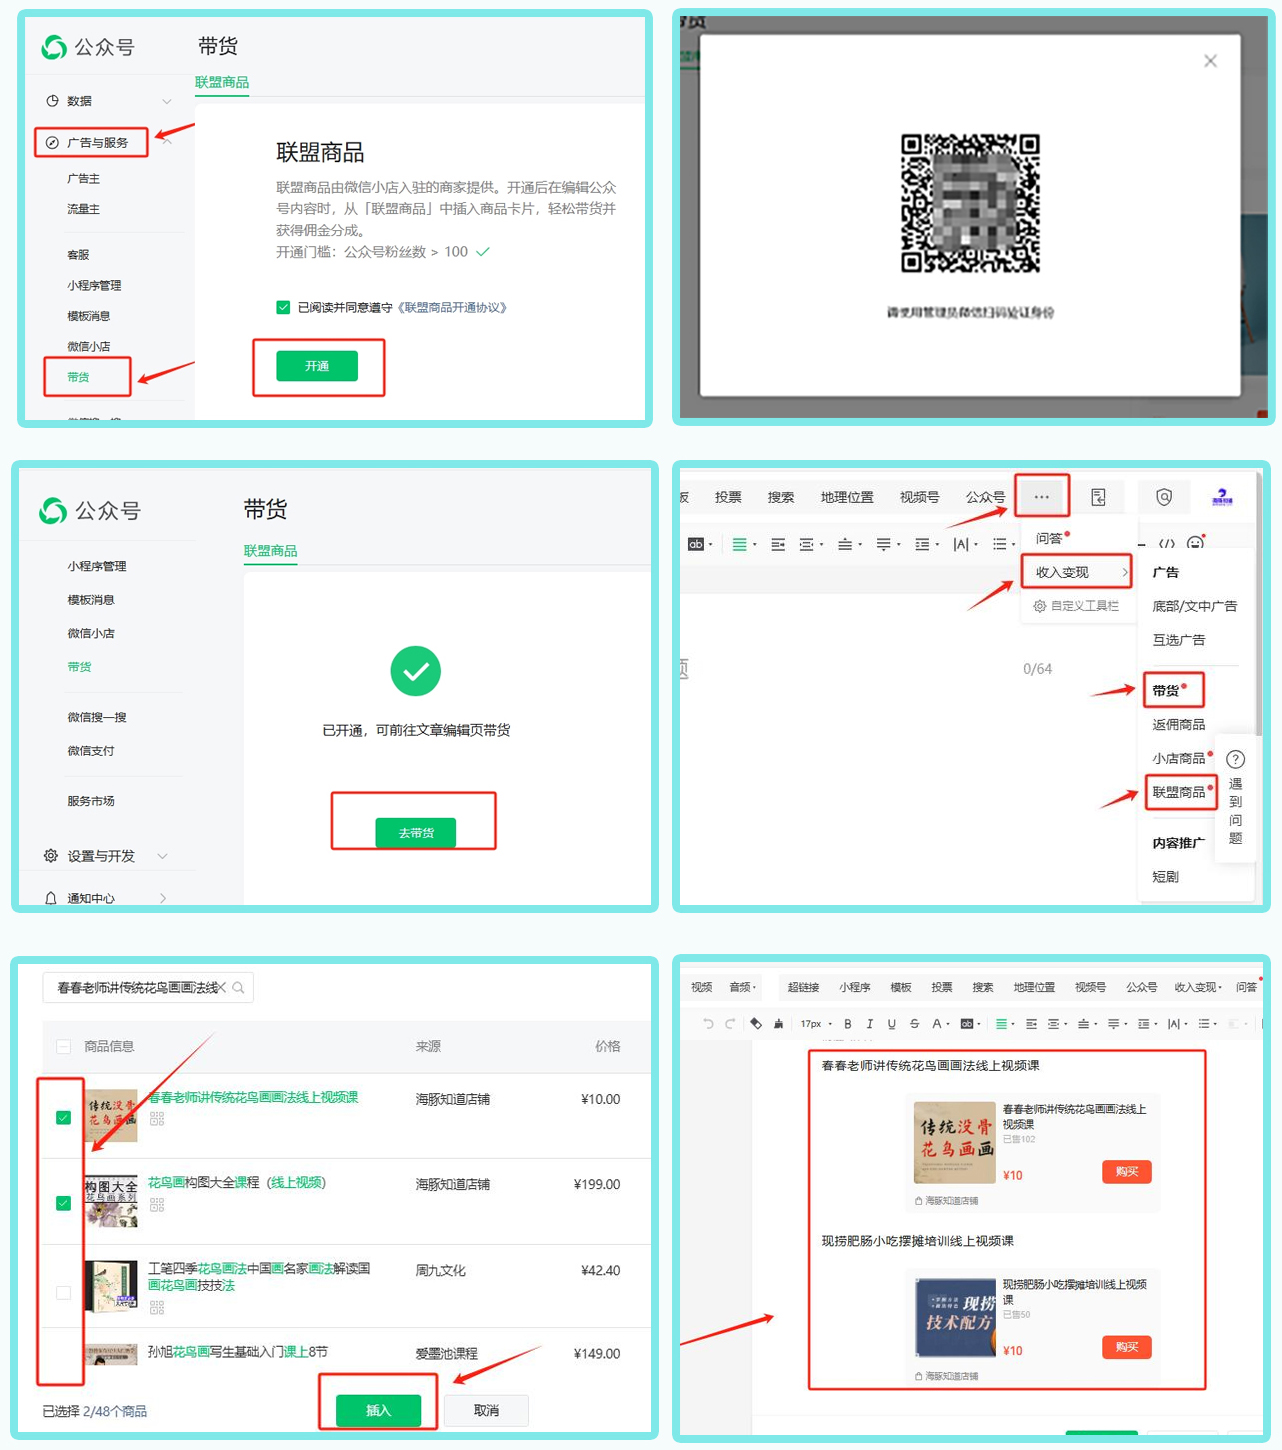Click the 取消 button beside 插入
1282x1450 pixels.
click(x=486, y=1411)
